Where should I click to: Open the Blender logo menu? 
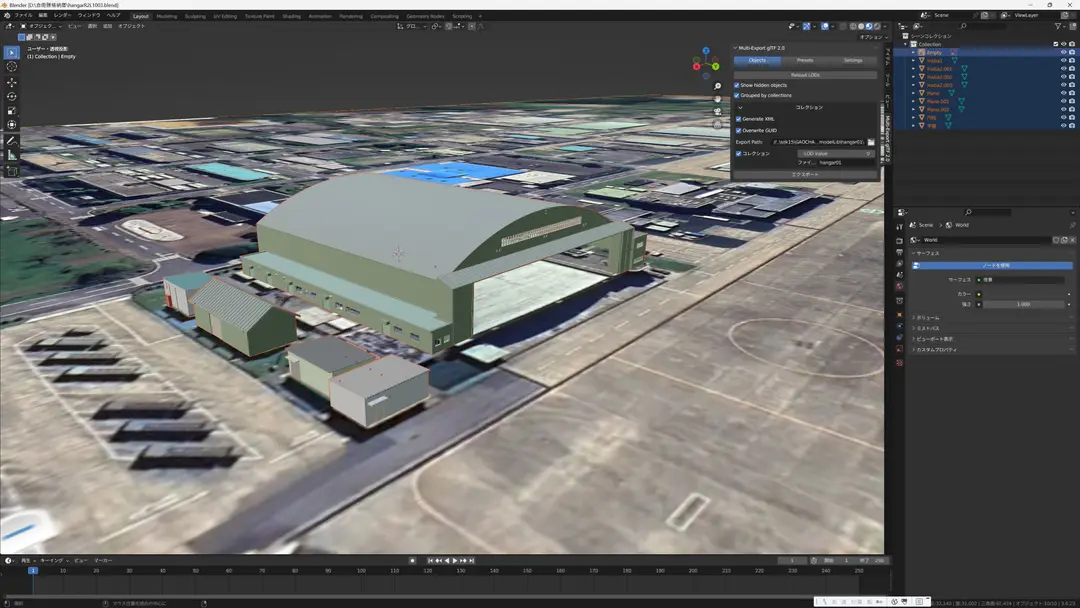tap(7, 15)
